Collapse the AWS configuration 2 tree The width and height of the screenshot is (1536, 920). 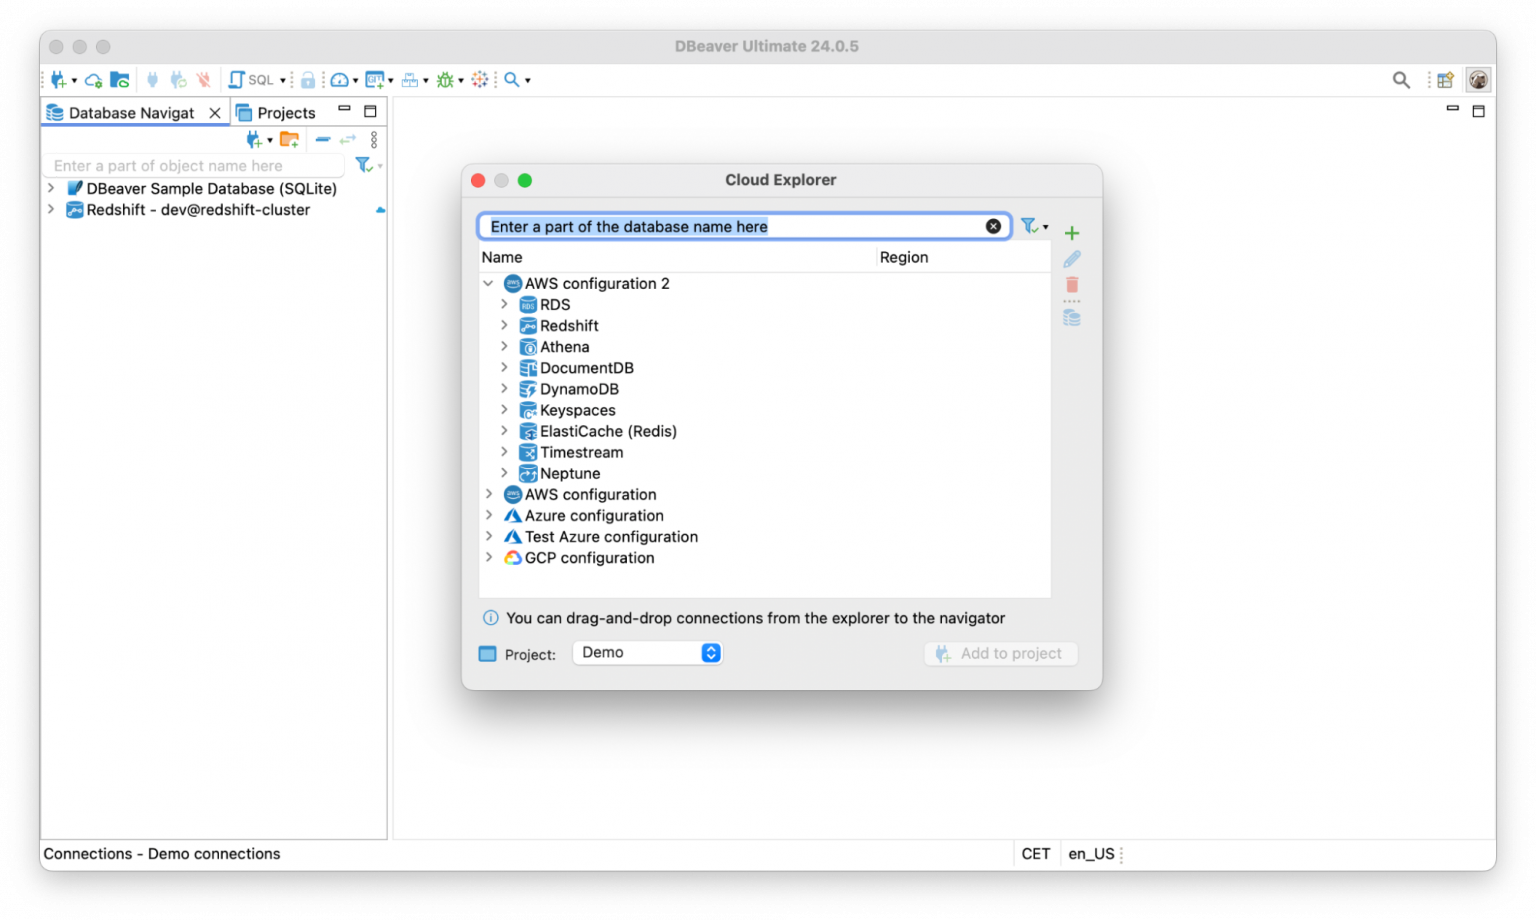489,283
